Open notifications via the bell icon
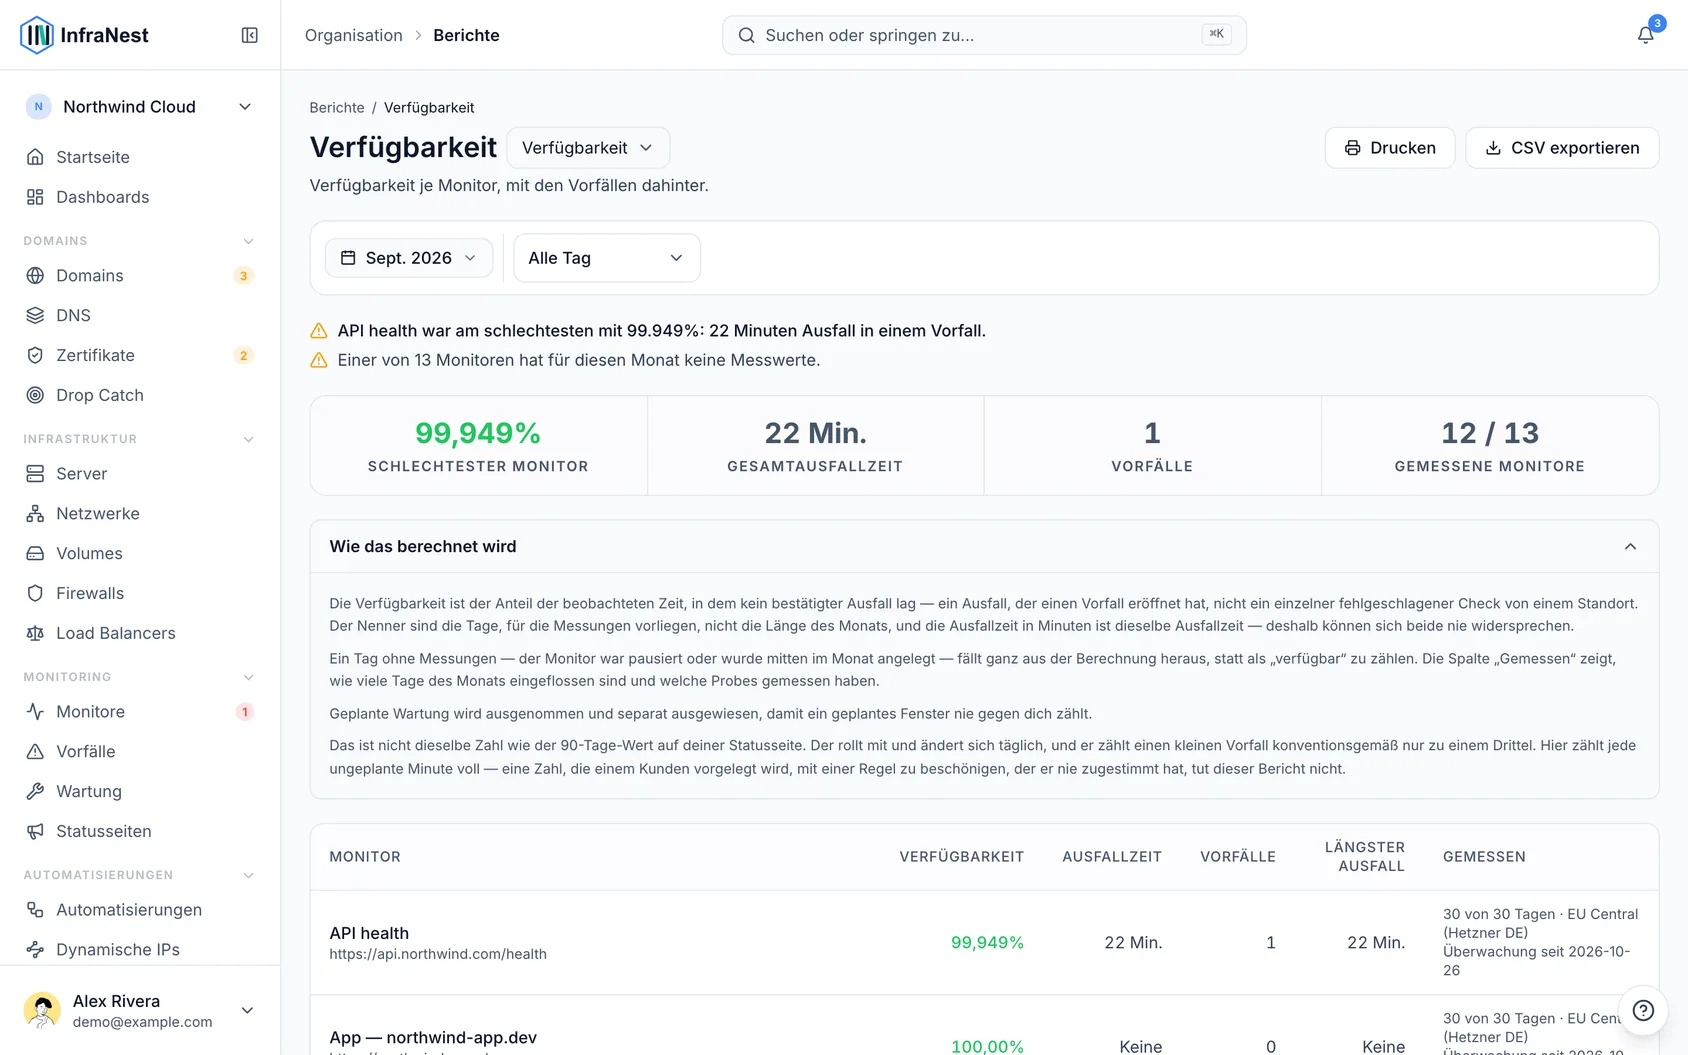Screen dimensions: 1688x1055 [1645, 35]
